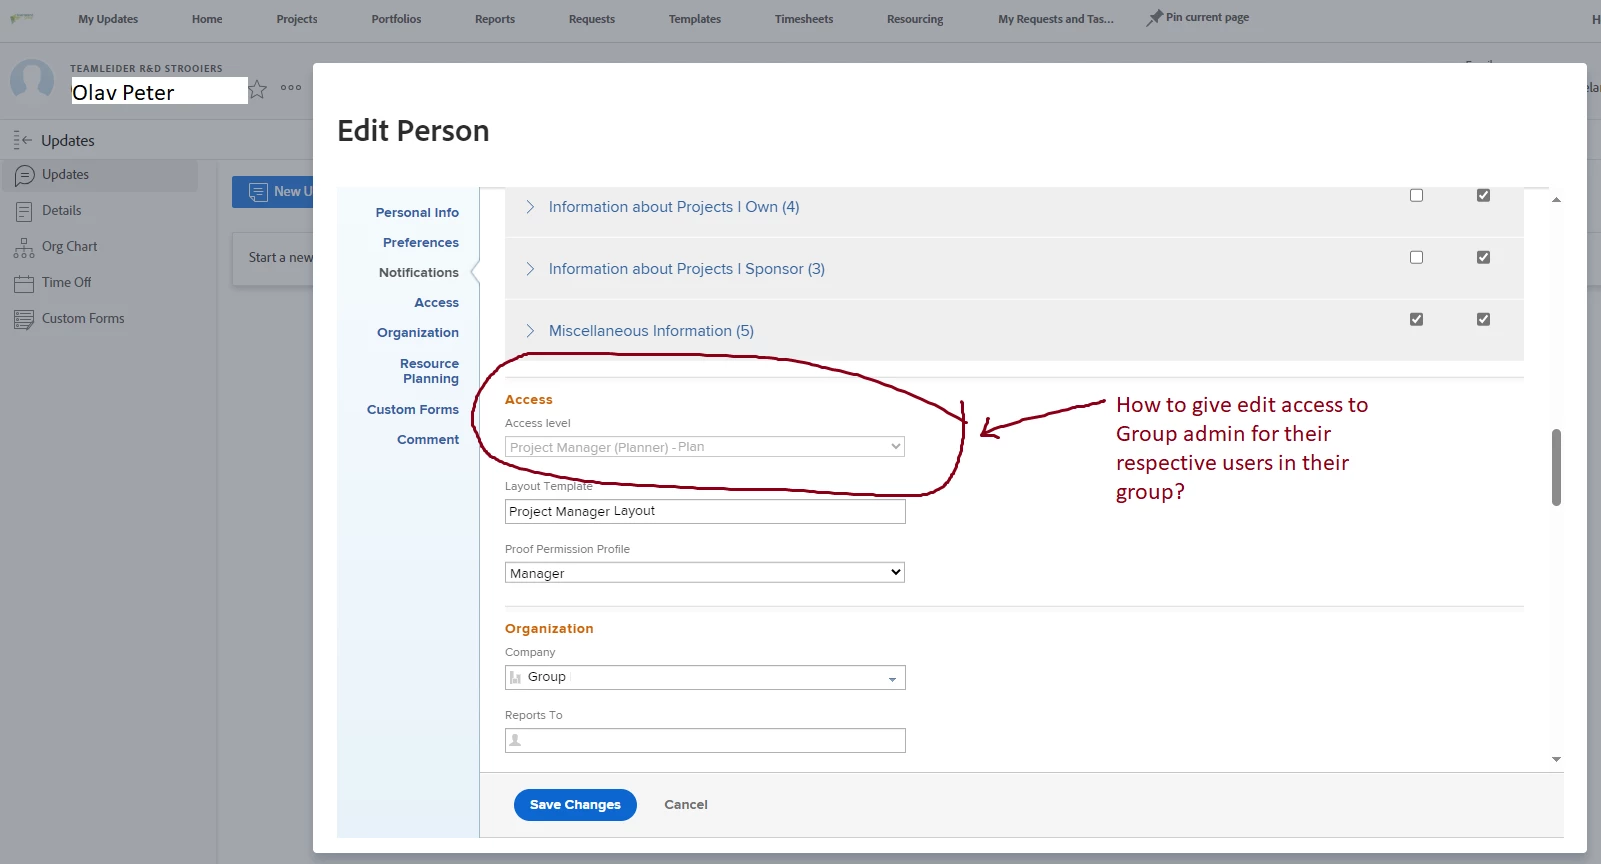Uncheck second box in Projects I Sponsor row
Viewport: 1601px width, 864px height.
click(1483, 257)
